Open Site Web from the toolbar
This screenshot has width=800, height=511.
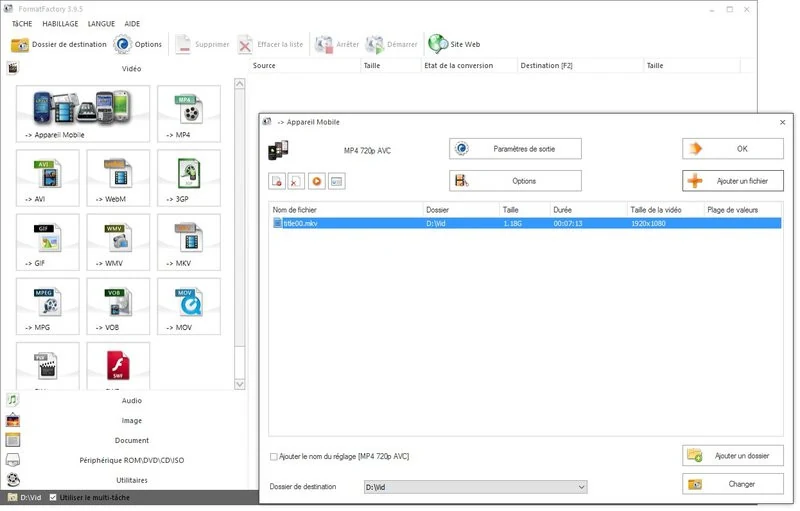(454, 44)
